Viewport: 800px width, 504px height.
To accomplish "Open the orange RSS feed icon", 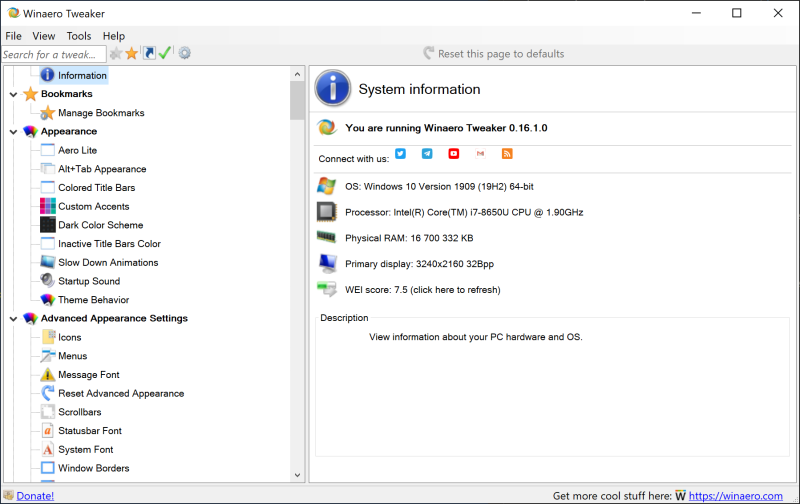I will 507,154.
